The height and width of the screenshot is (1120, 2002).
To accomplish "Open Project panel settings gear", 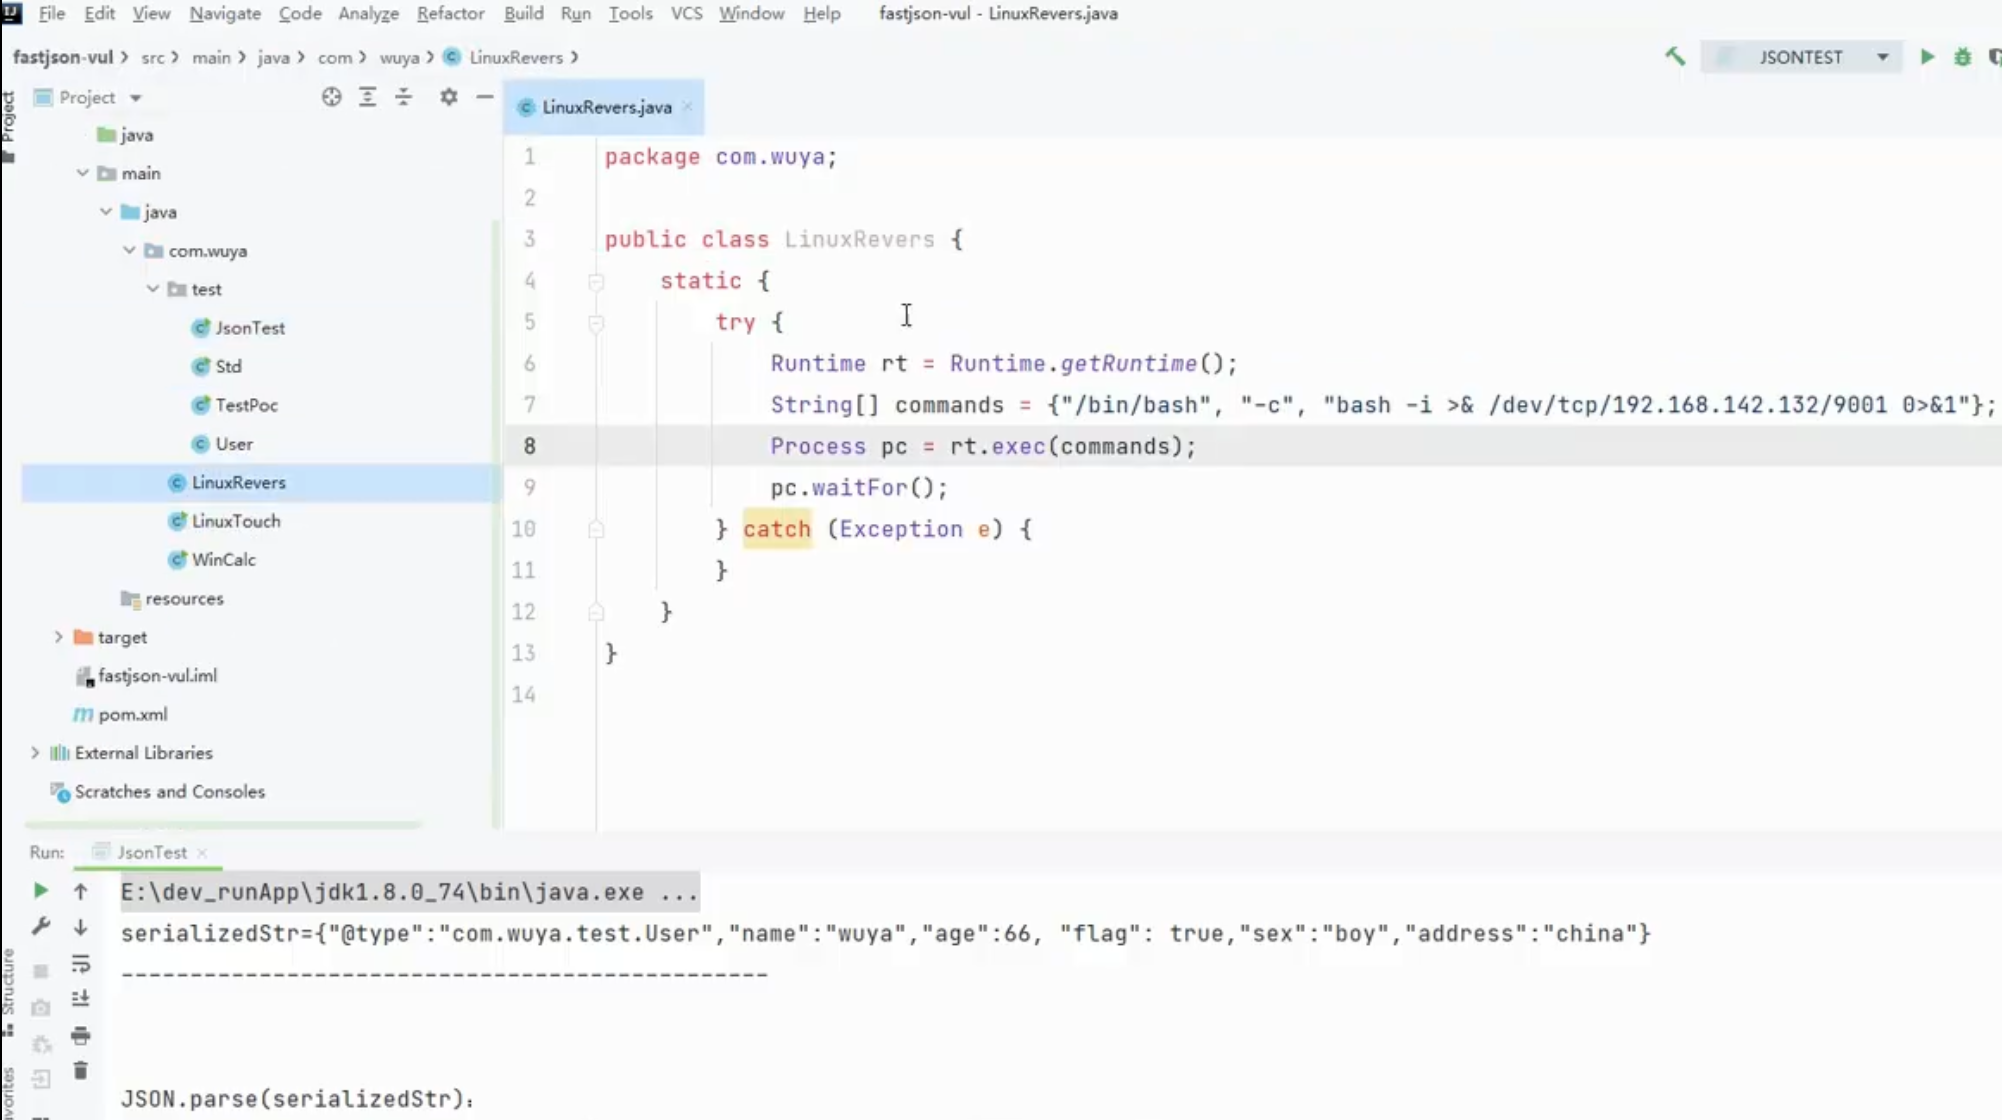I will [449, 97].
